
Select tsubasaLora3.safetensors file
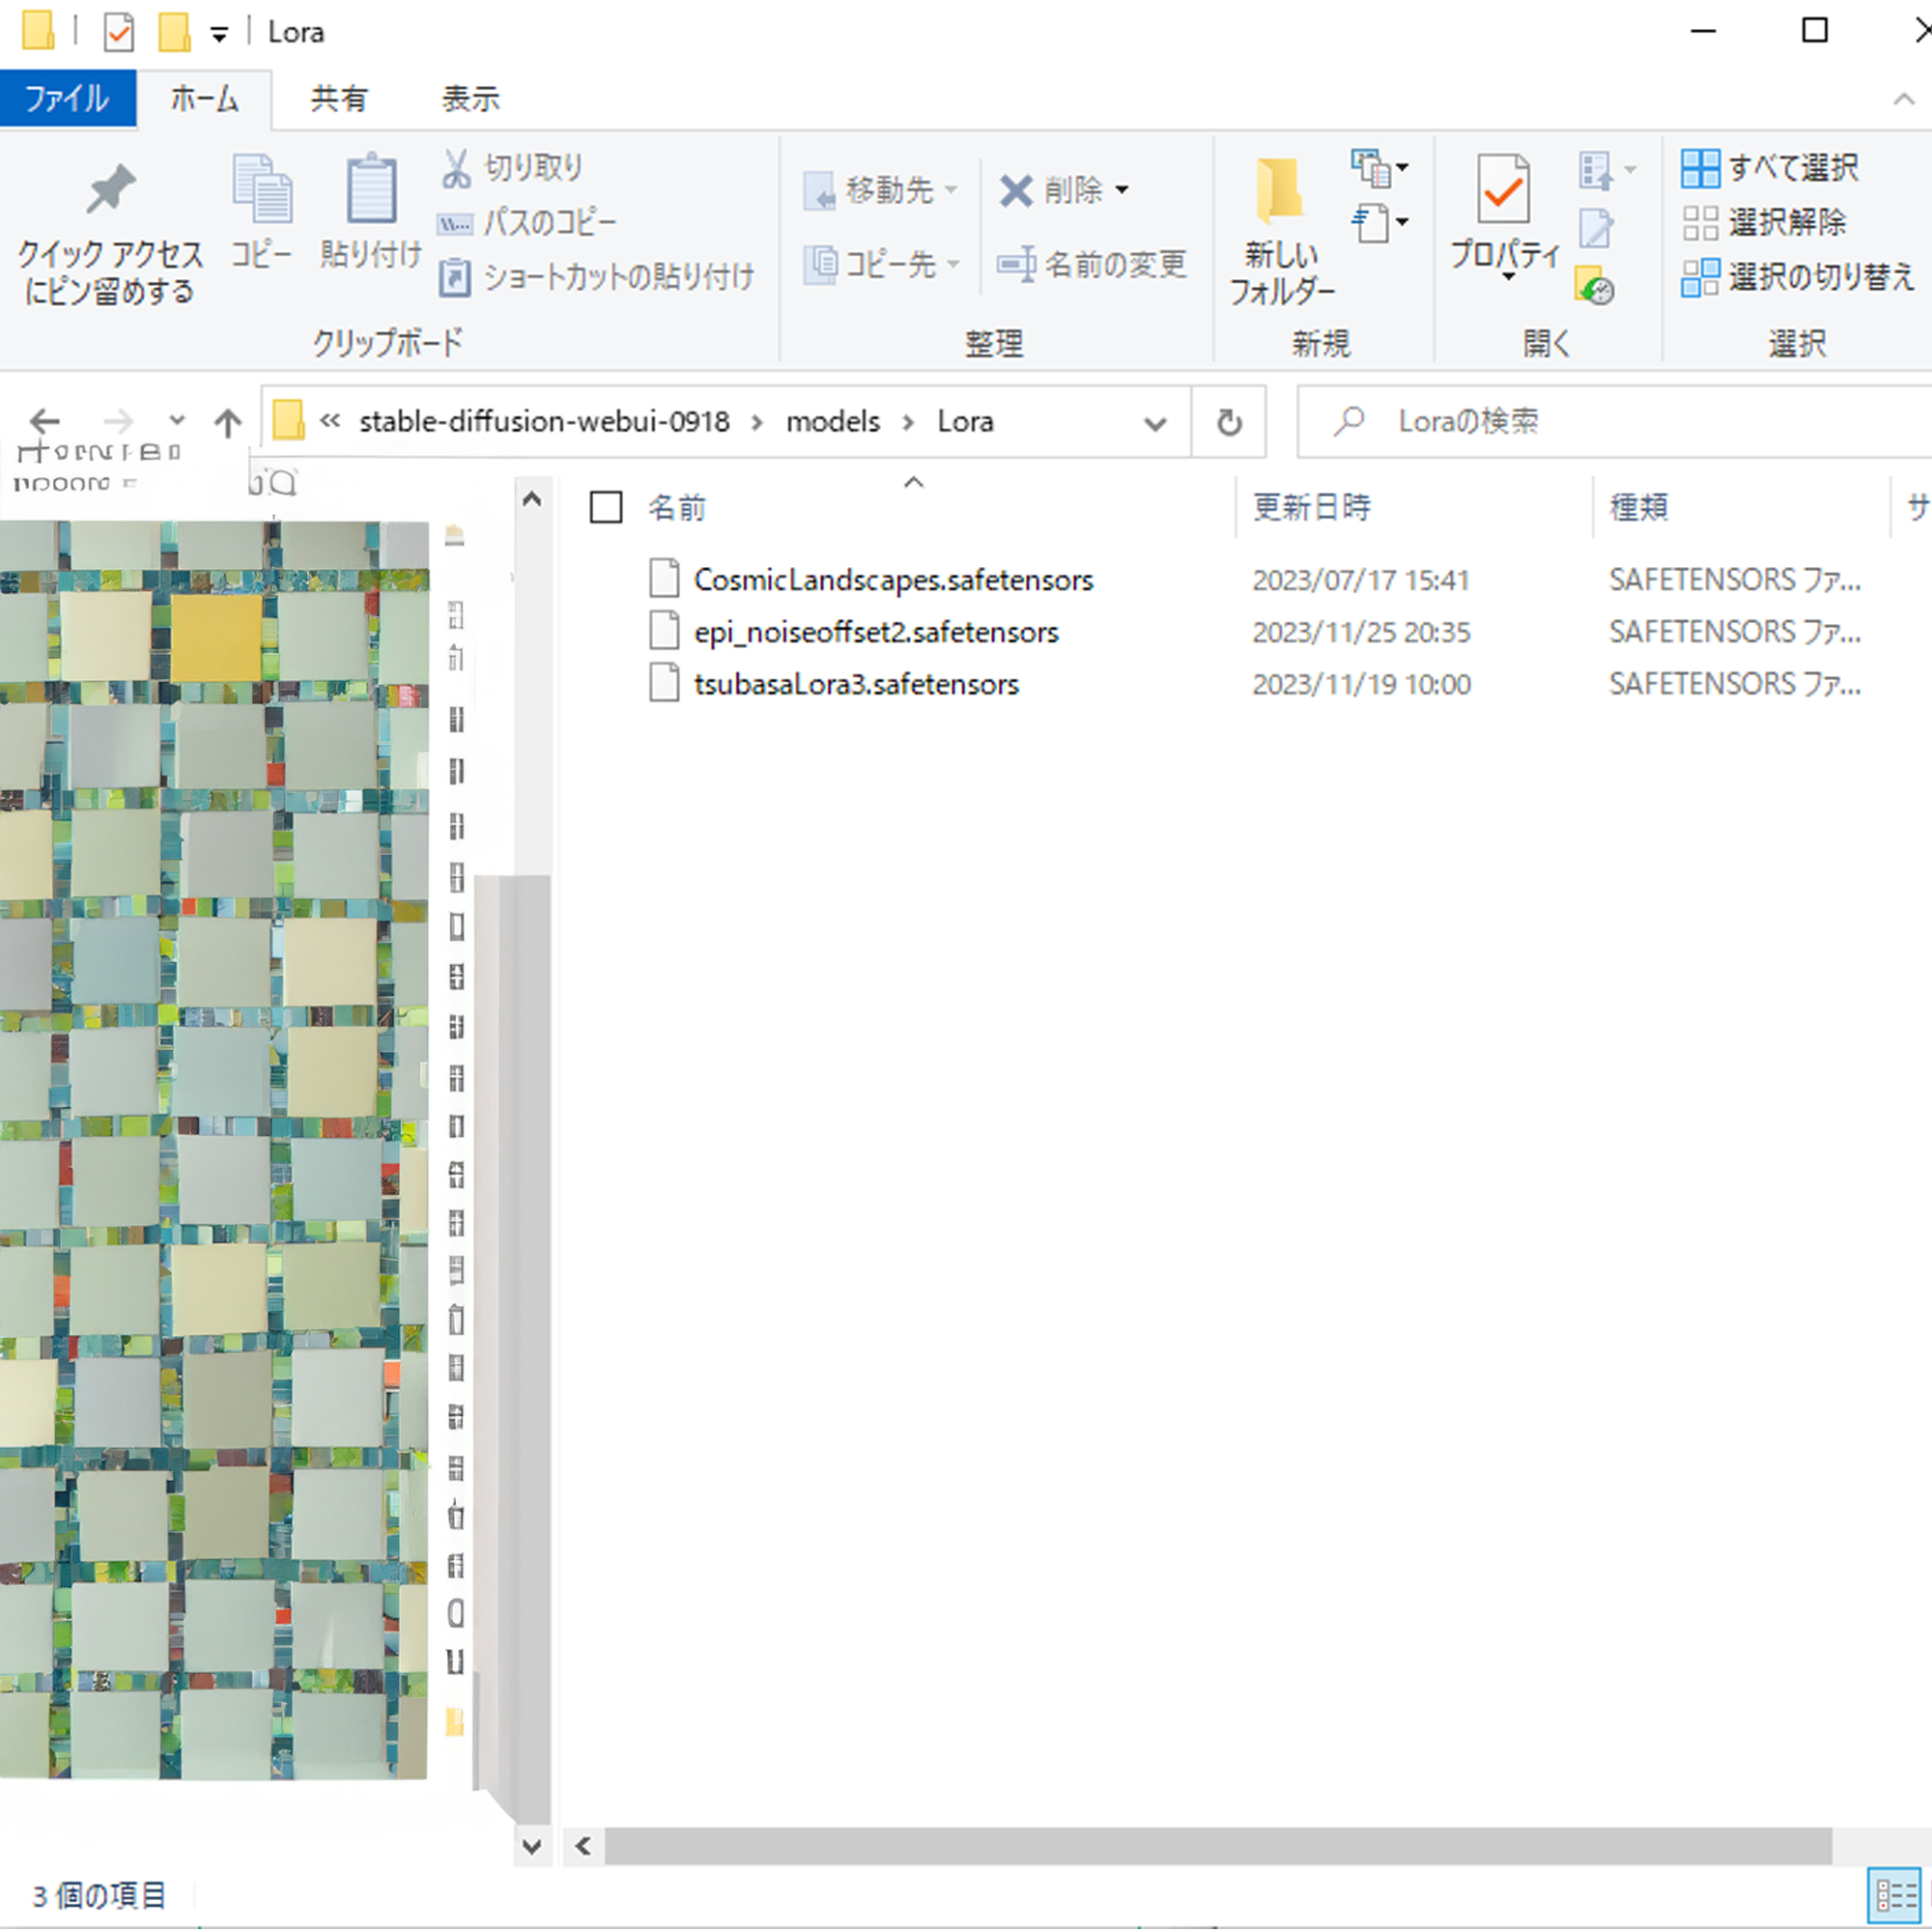point(856,684)
